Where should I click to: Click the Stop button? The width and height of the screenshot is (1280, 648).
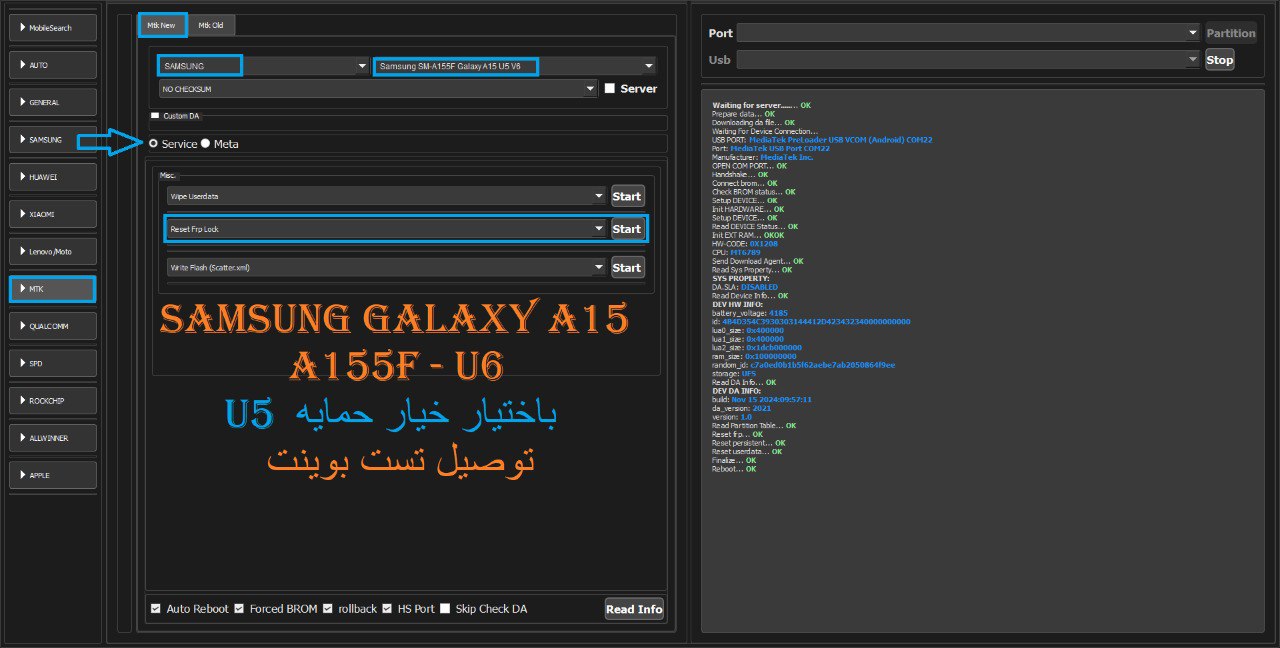coord(1220,60)
